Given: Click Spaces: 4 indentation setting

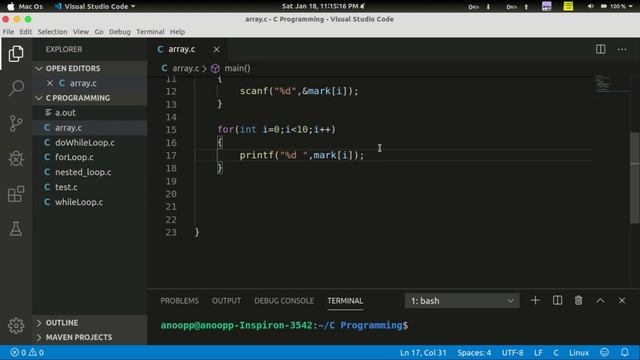Looking at the screenshot, I should point(474,352).
